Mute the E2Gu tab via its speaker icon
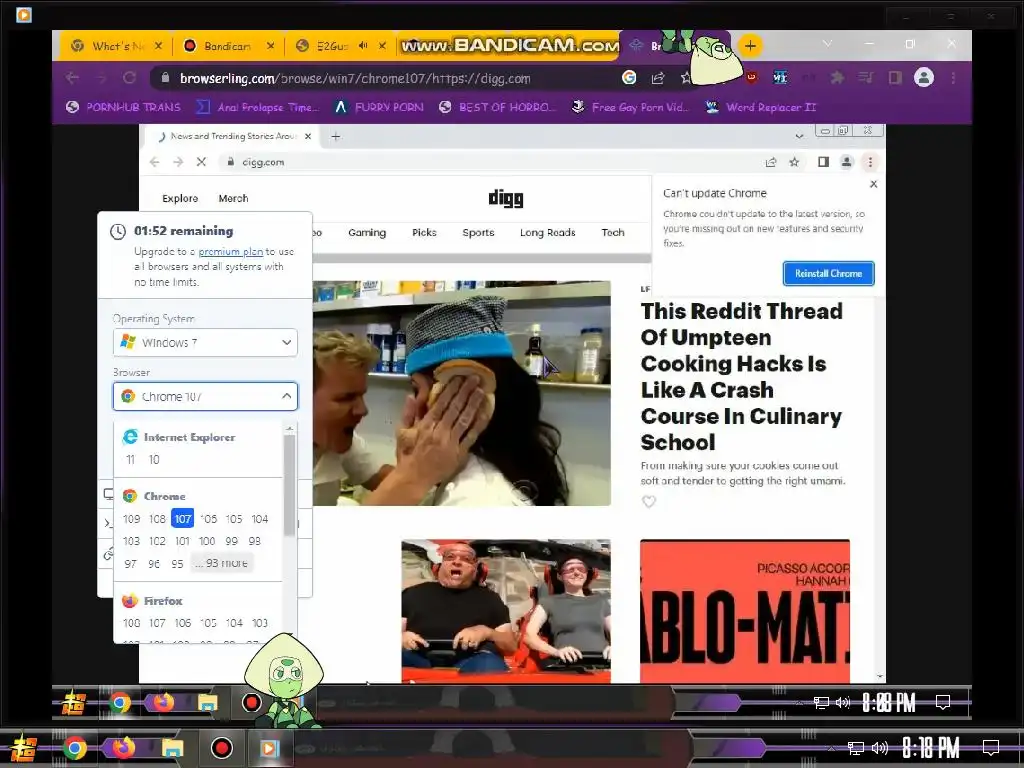1024x768 pixels. point(363,46)
